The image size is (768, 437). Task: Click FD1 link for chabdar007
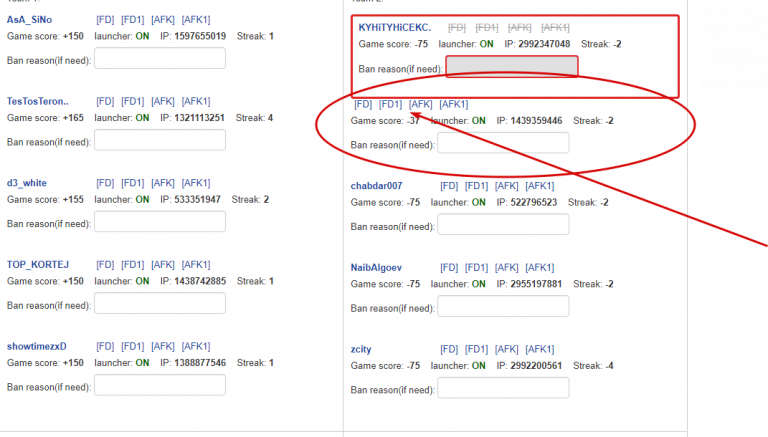tap(477, 186)
